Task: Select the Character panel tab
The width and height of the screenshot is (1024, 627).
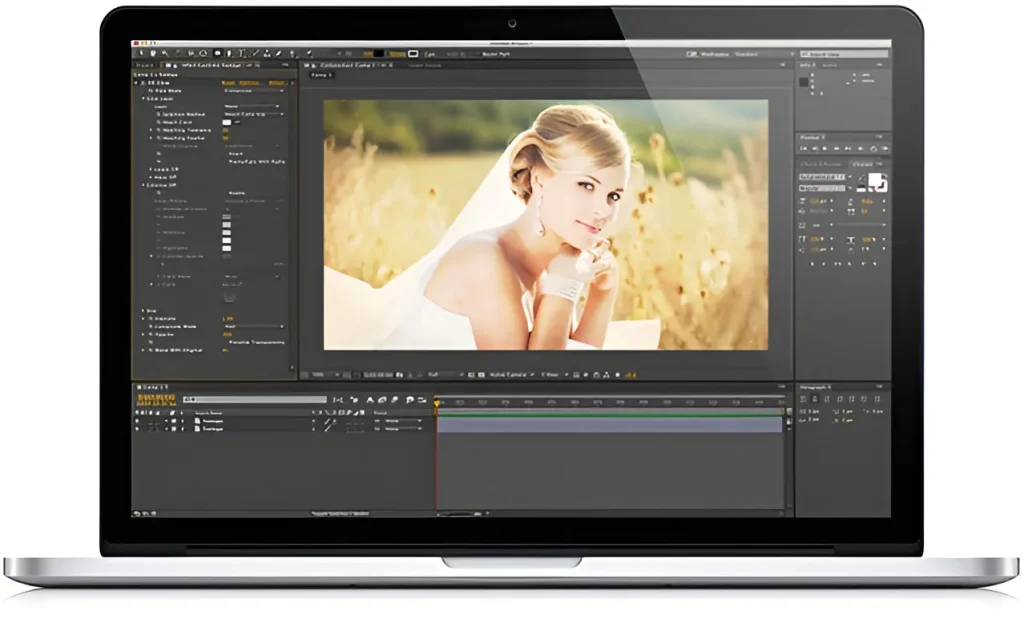Action: point(862,164)
